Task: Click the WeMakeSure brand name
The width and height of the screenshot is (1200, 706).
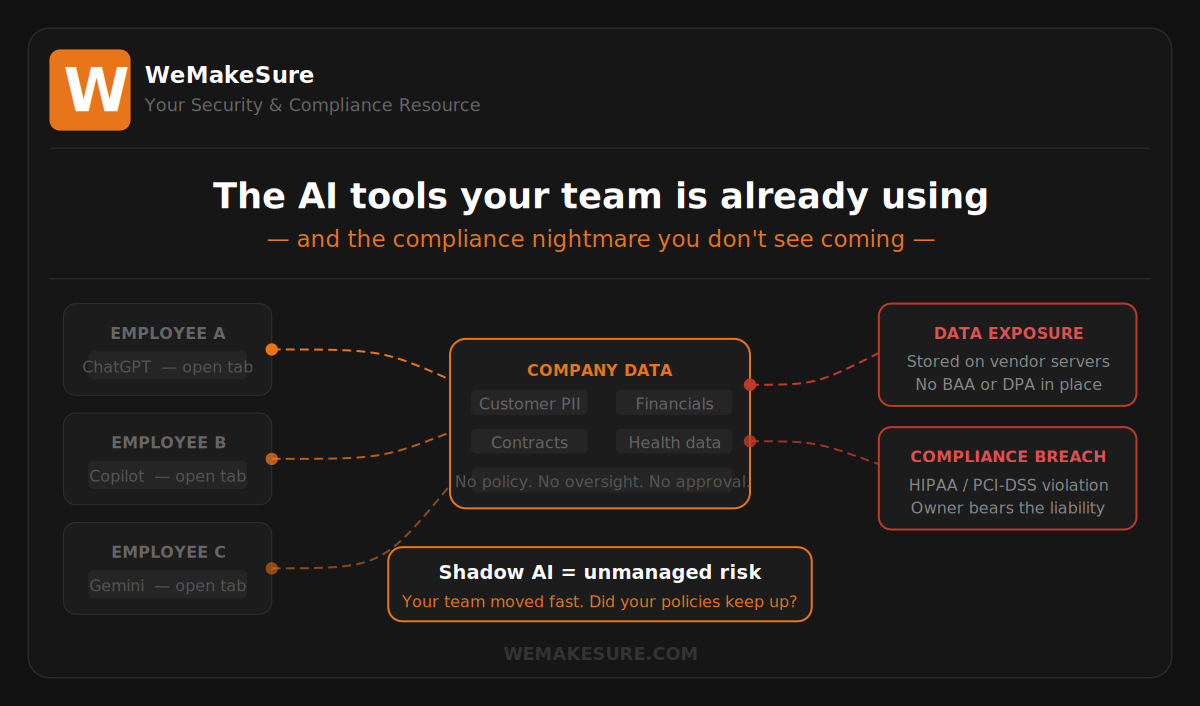Action: 229,75
